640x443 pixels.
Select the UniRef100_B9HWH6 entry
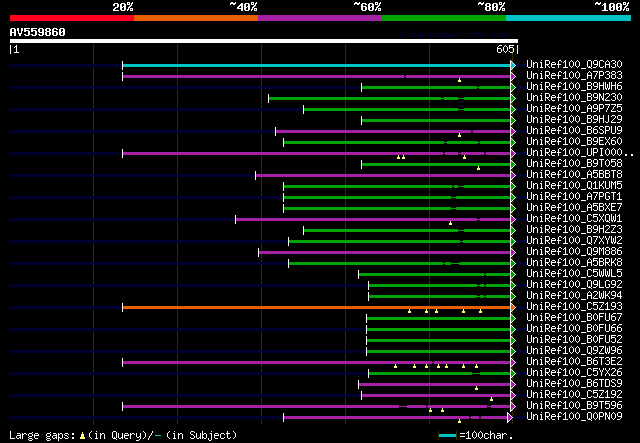point(574,87)
